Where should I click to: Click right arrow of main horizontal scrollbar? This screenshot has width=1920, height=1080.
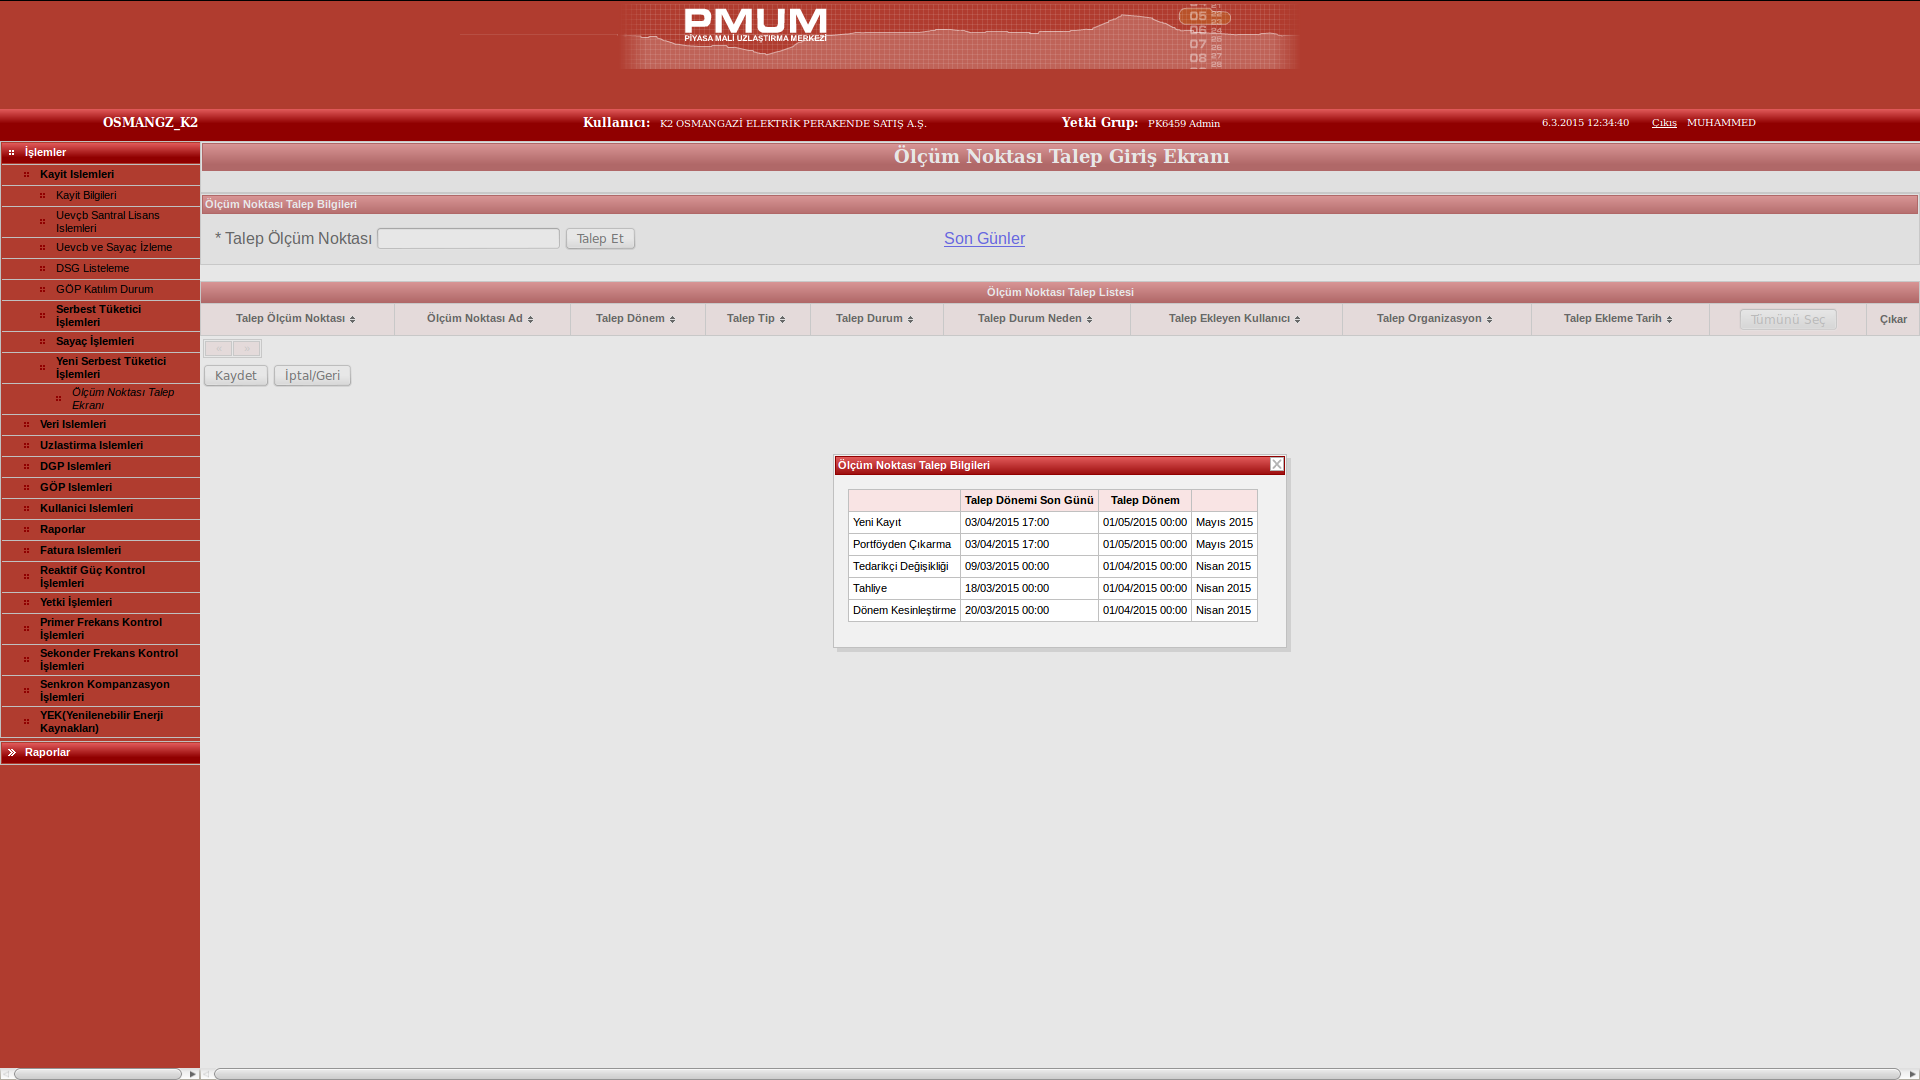click(1912, 1074)
